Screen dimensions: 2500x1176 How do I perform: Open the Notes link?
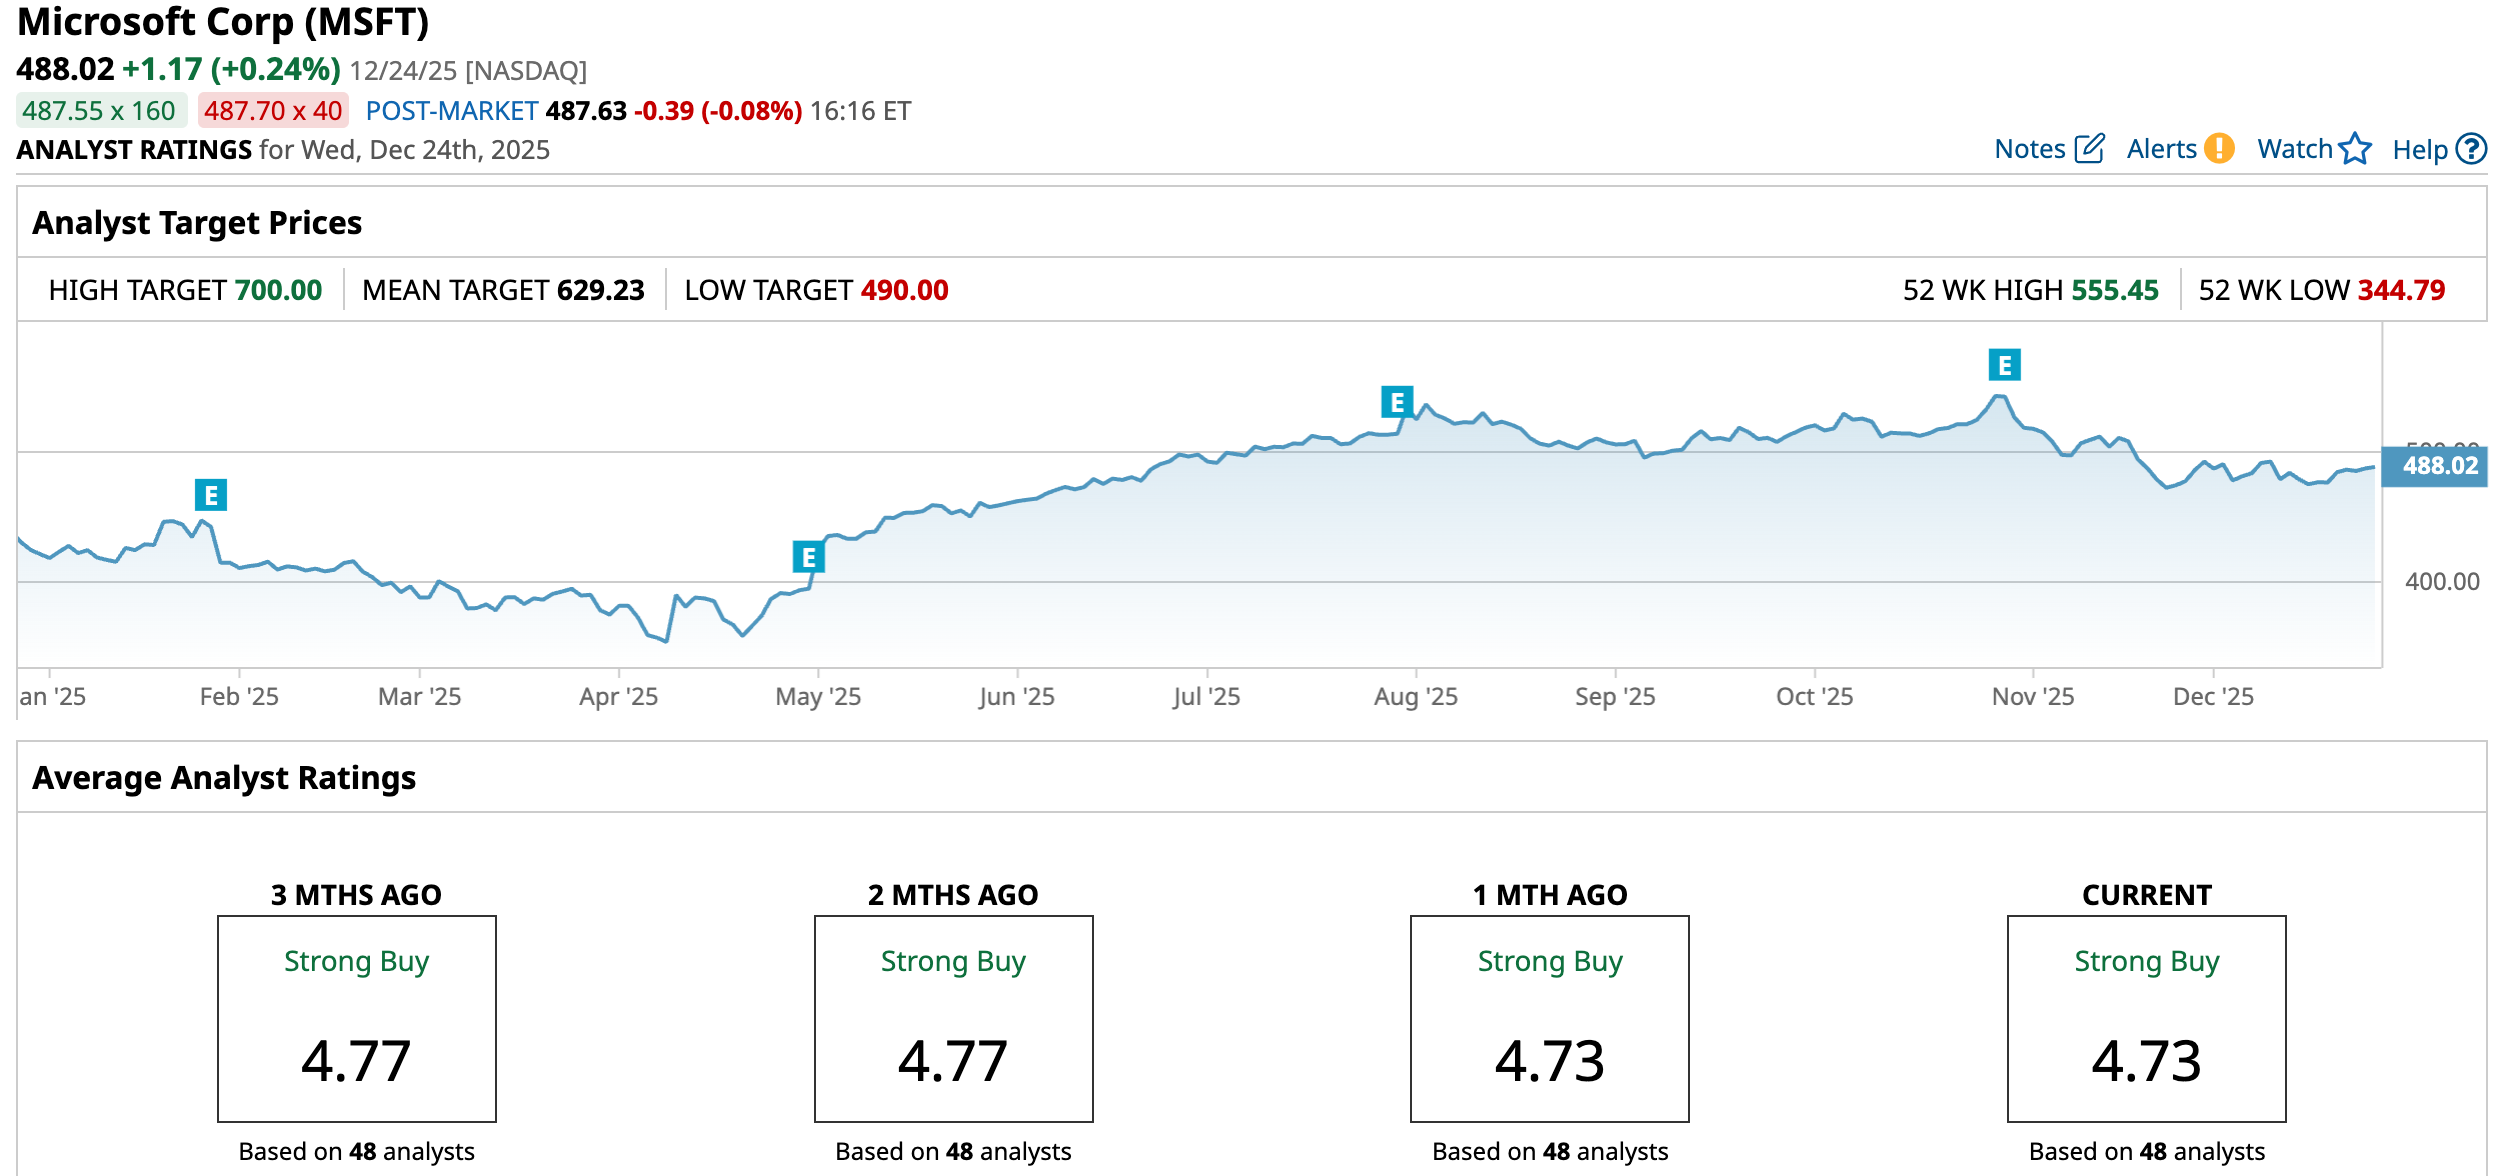click(x=2029, y=149)
